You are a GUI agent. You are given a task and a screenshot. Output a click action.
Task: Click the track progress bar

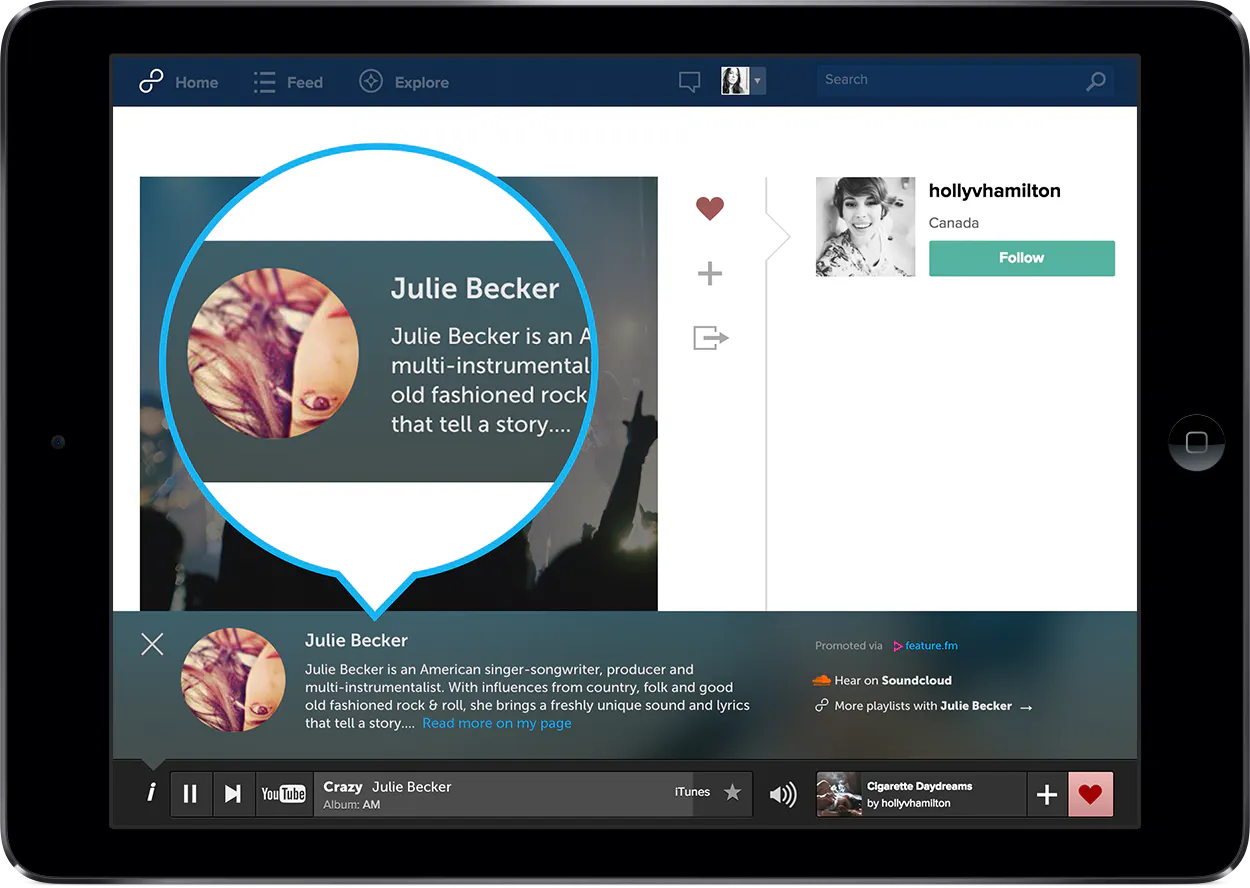[x=533, y=794]
